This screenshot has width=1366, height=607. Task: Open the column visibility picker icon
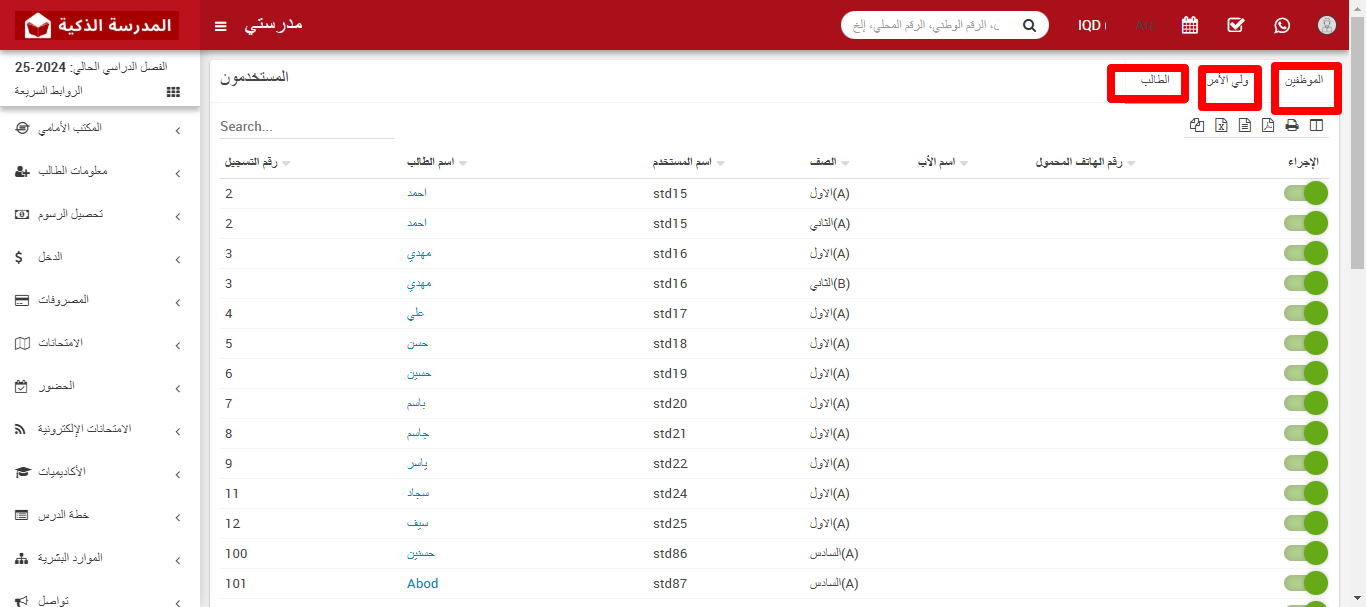1316,125
